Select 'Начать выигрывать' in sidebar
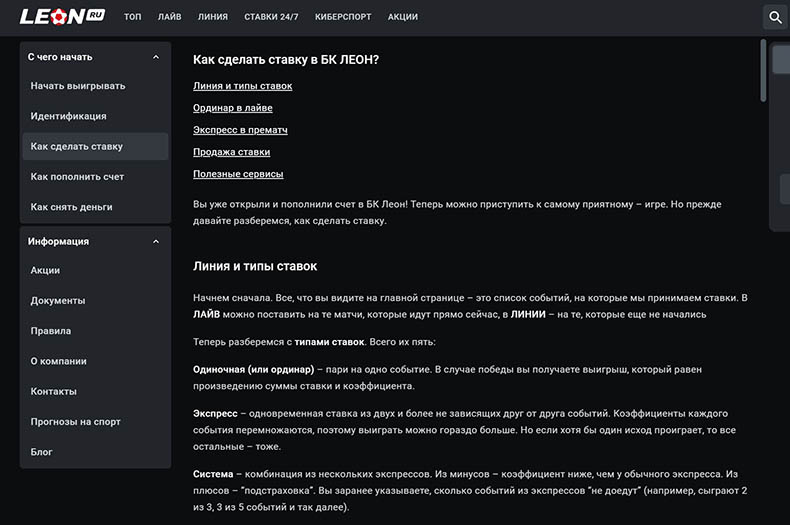The height and width of the screenshot is (525, 790). click(x=95, y=86)
